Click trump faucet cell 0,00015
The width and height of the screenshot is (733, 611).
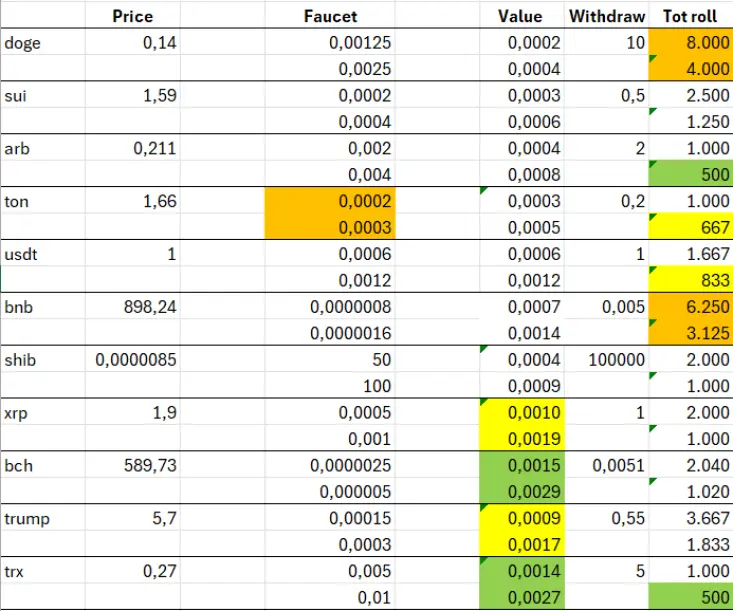click(x=330, y=518)
